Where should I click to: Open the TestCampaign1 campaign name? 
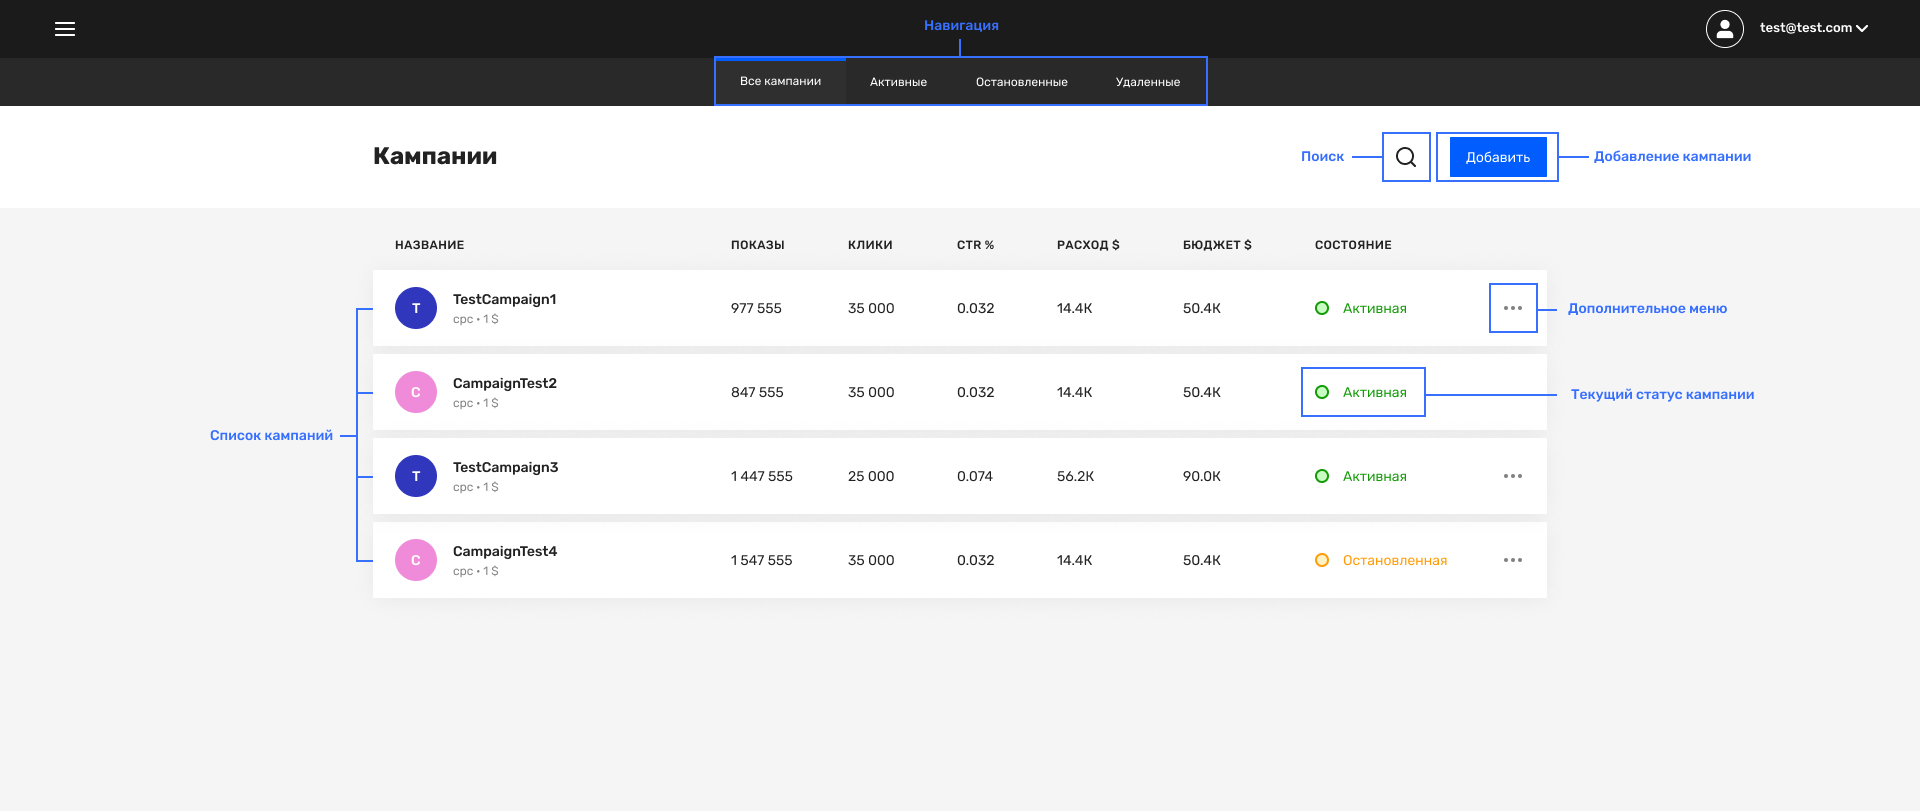click(505, 299)
